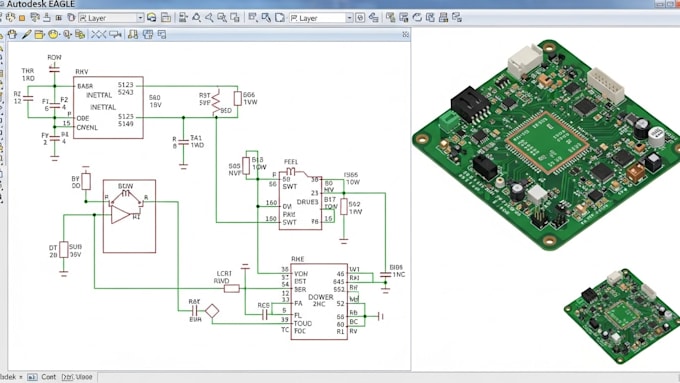Click the two figures icon in second toolbar
Viewport: 680px width, 383px height.
[133, 34]
